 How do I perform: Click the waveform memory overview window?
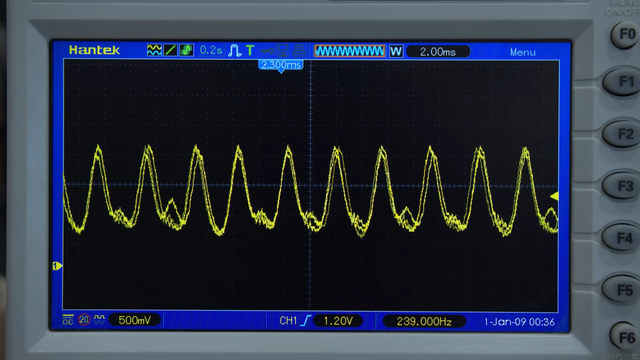(x=350, y=51)
